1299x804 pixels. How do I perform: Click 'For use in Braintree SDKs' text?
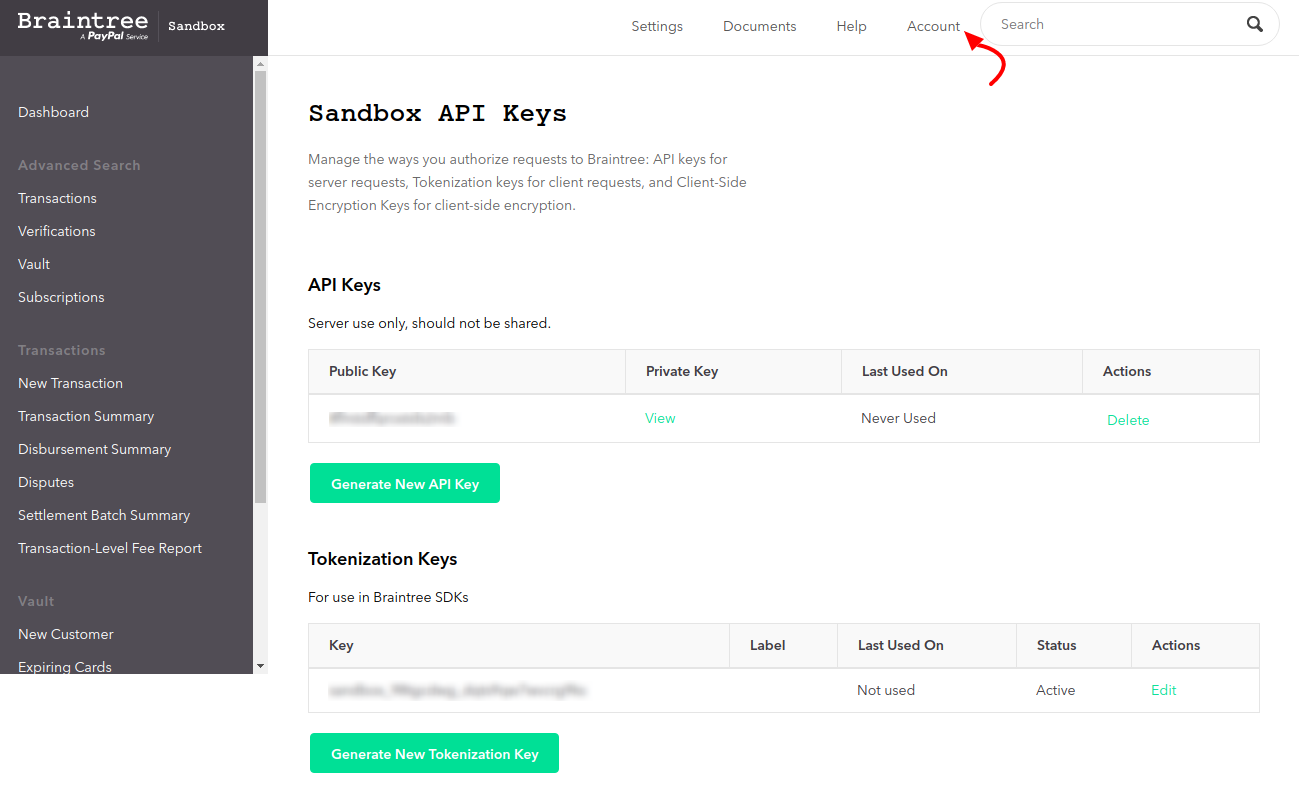pyautogui.click(x=388, y=597)
